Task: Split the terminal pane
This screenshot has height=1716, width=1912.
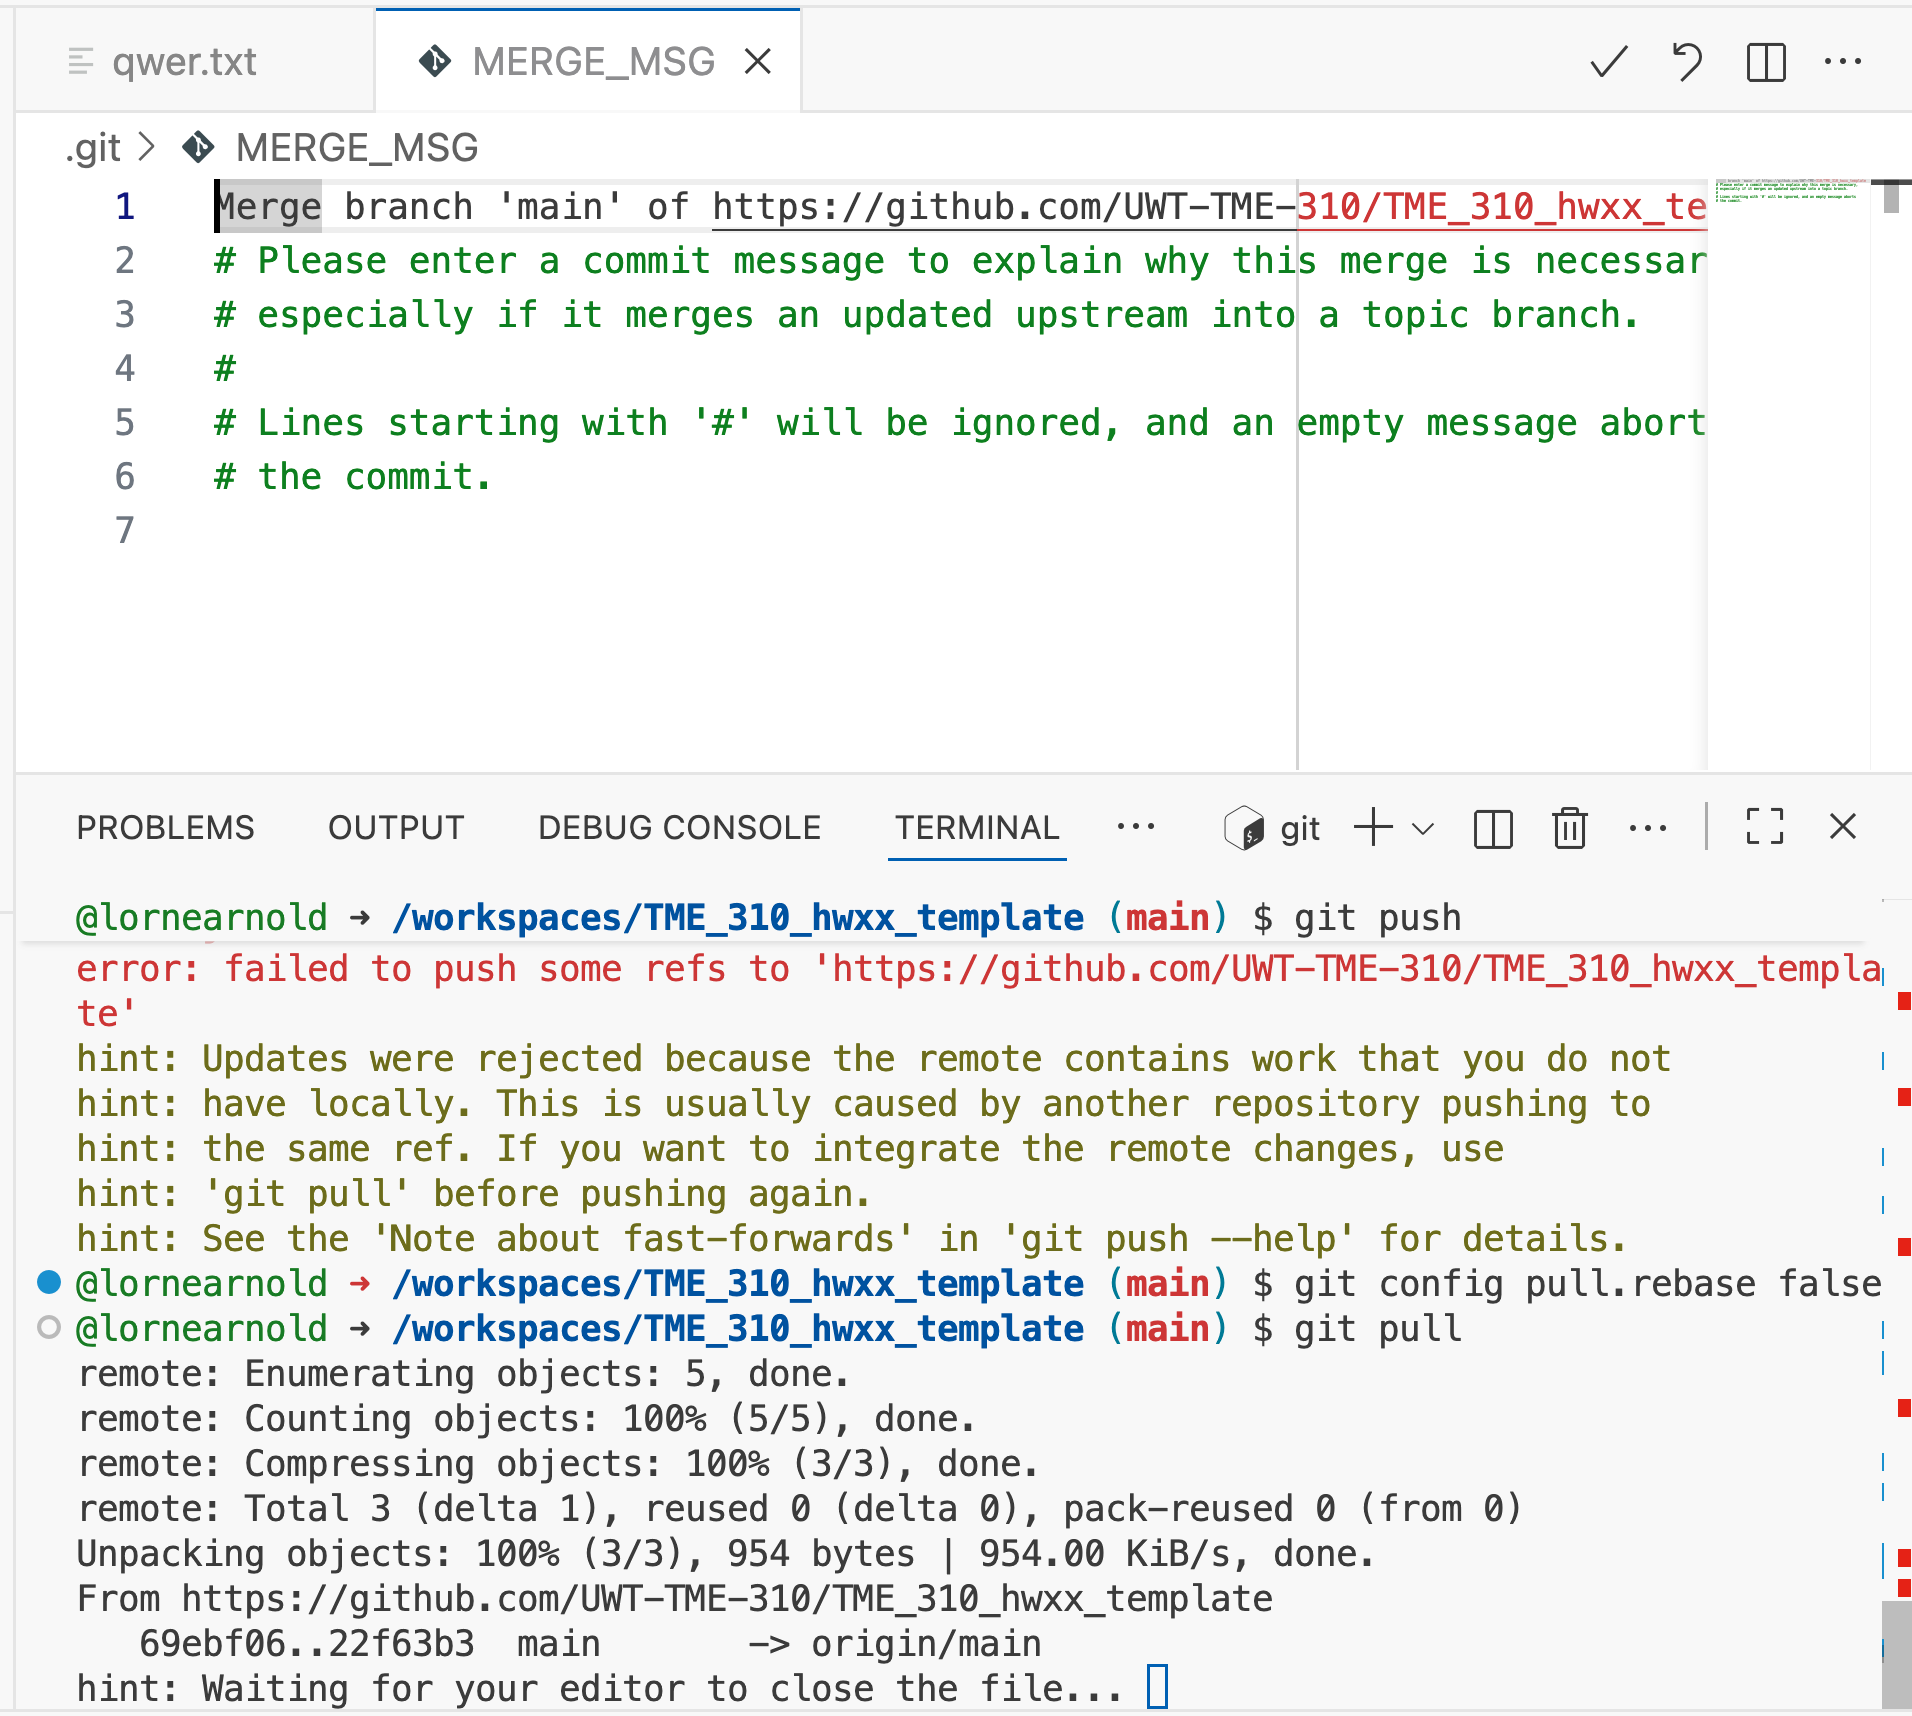Action: click(1493, 828)
